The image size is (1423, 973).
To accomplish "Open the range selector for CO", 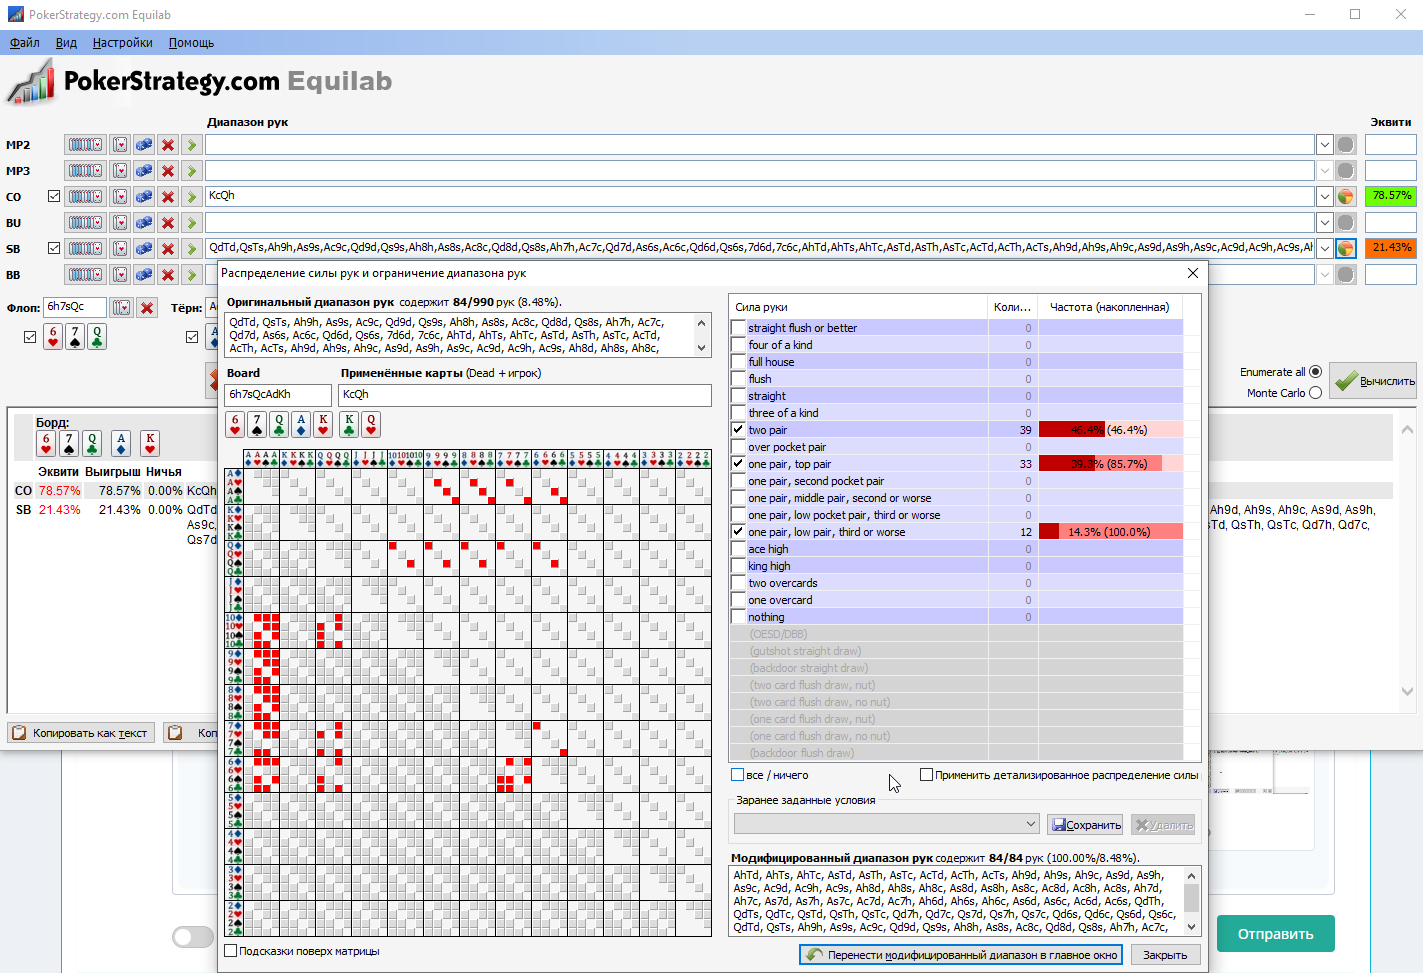I will [84, 197].
